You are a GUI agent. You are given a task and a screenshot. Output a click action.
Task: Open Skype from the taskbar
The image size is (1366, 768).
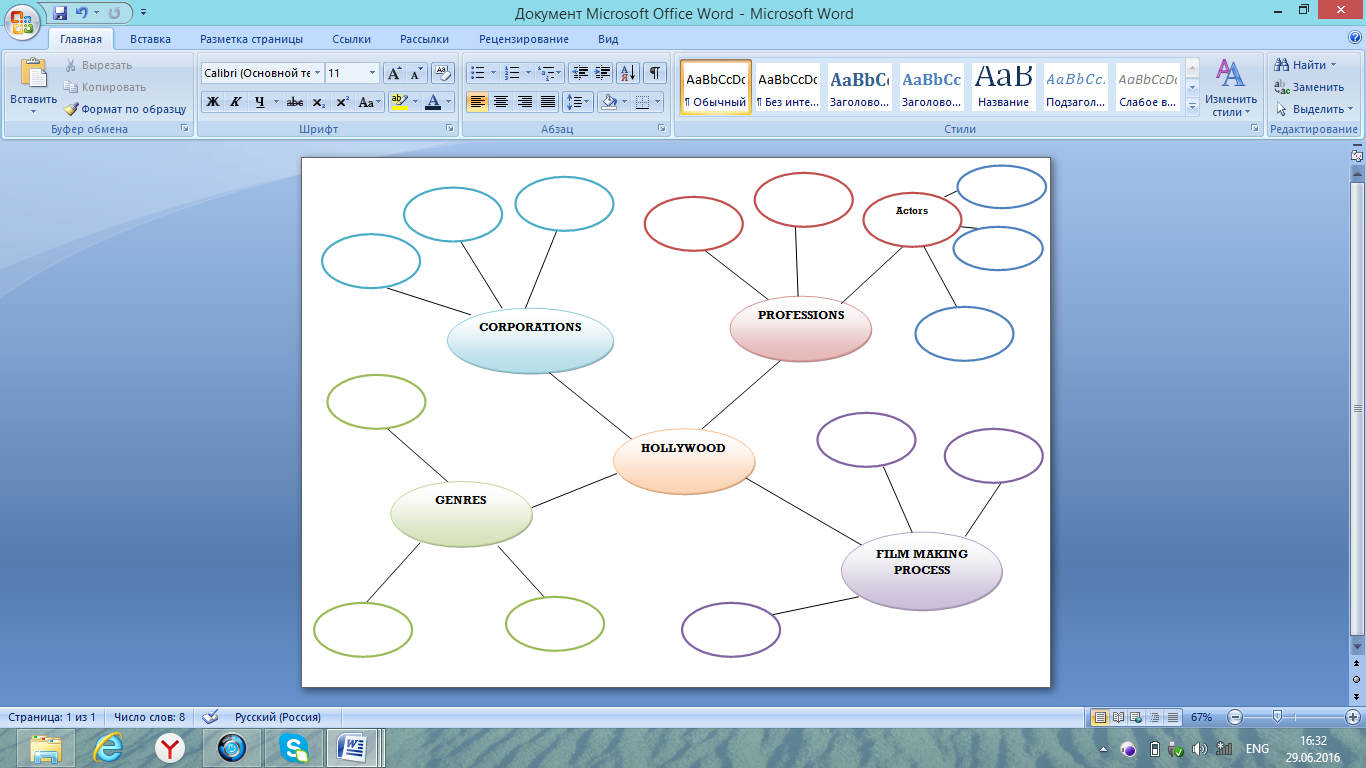(294, 748)
